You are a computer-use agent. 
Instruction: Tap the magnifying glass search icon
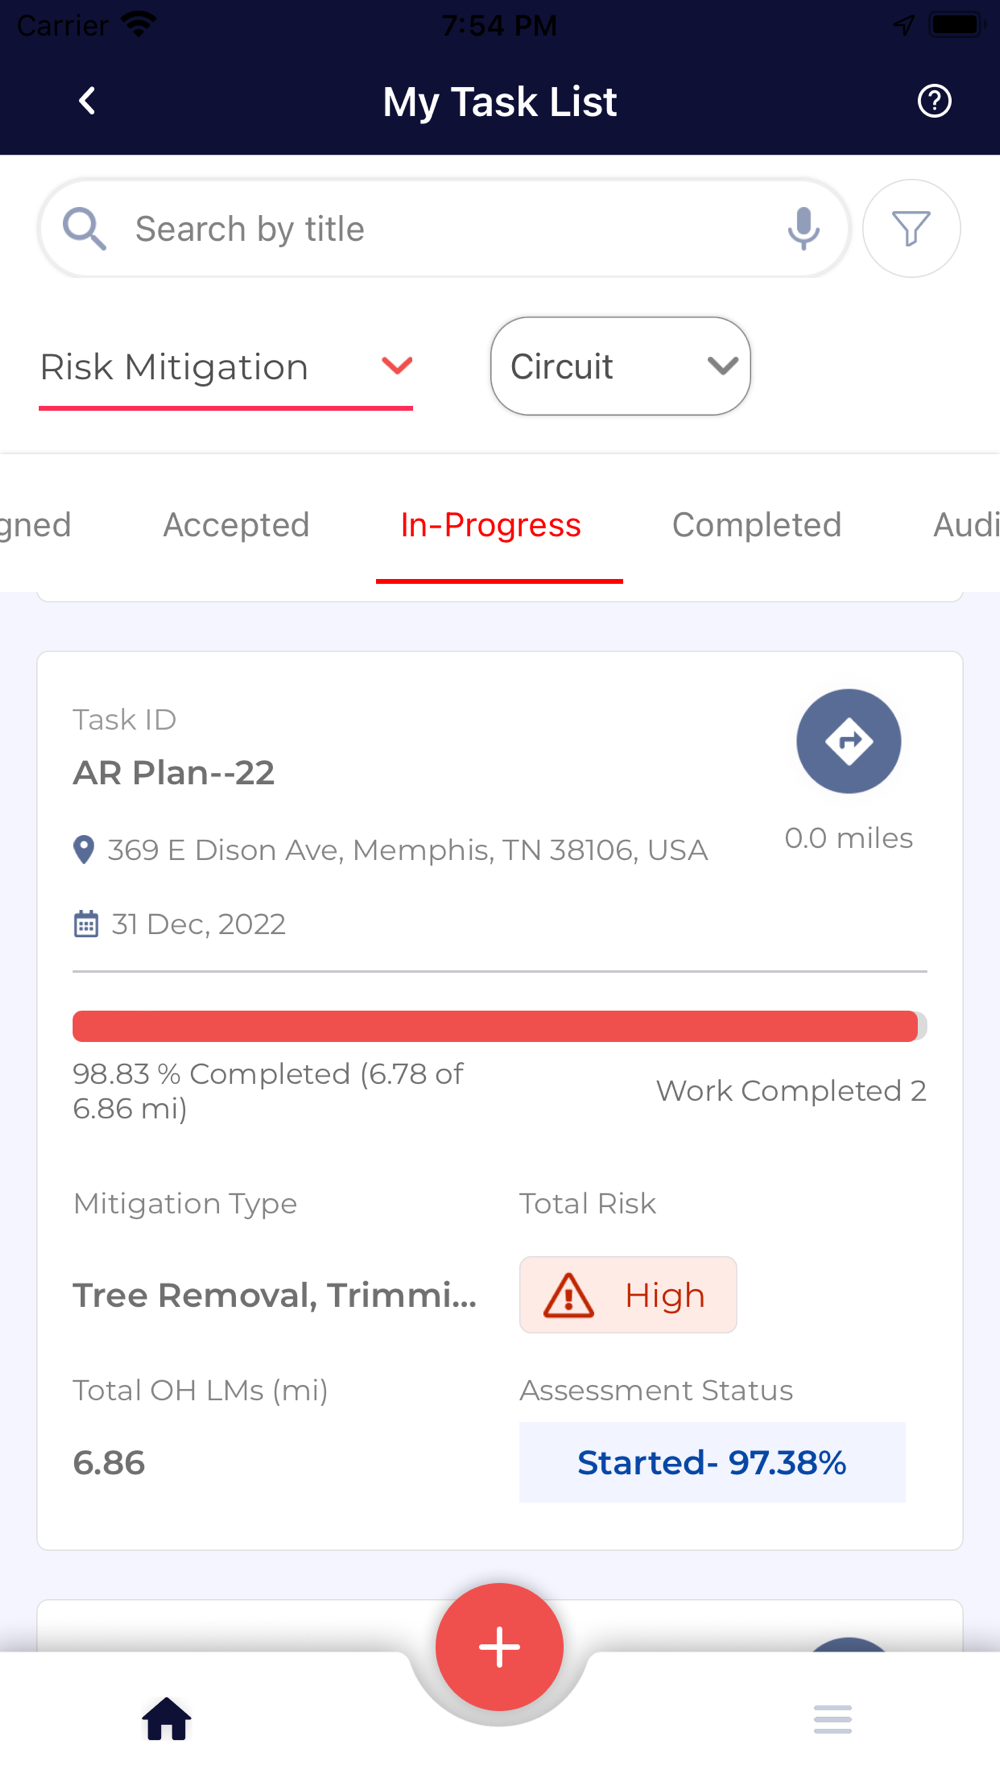point(84,229)
